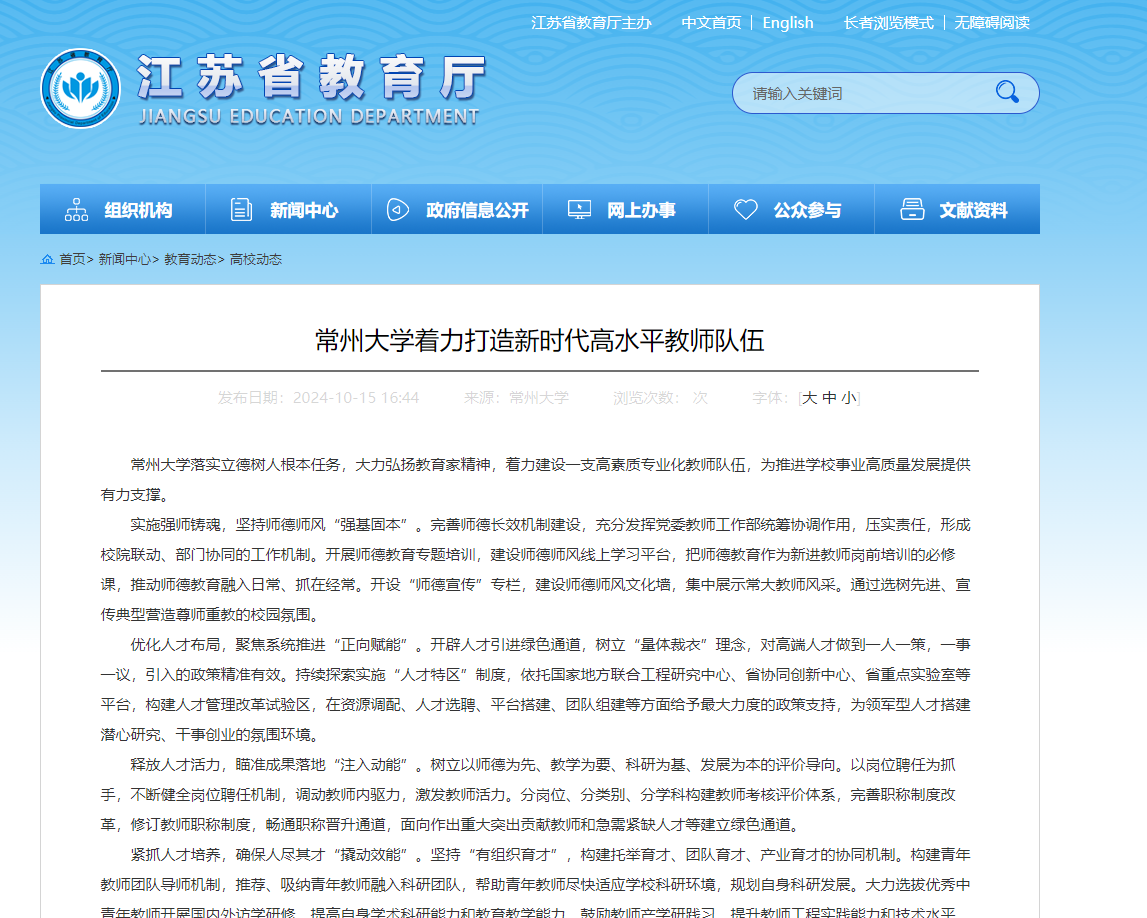The height and width of the screenshot is (918, 1147).
Task: Click the Jiangsu Education Department round logo
Action: [80, 89]
